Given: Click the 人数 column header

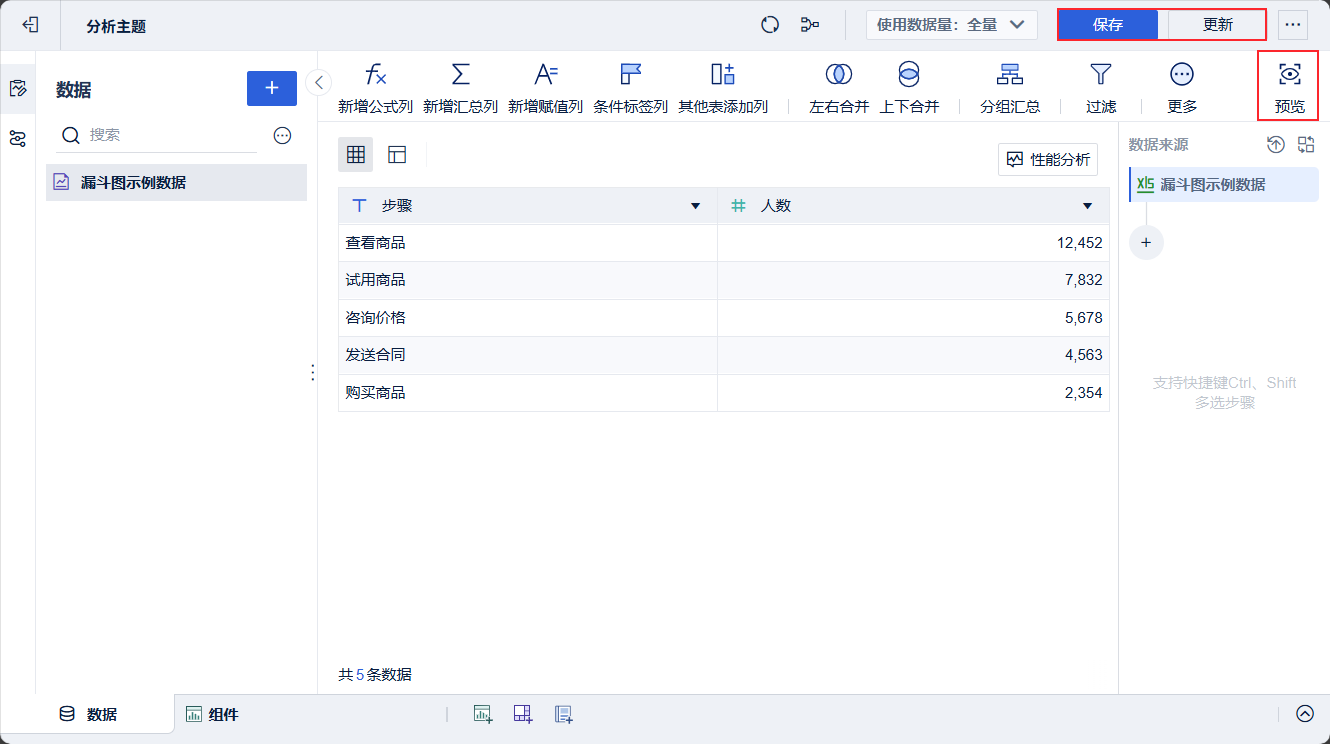Looking at the screenshot, I should tap(913, 206).
